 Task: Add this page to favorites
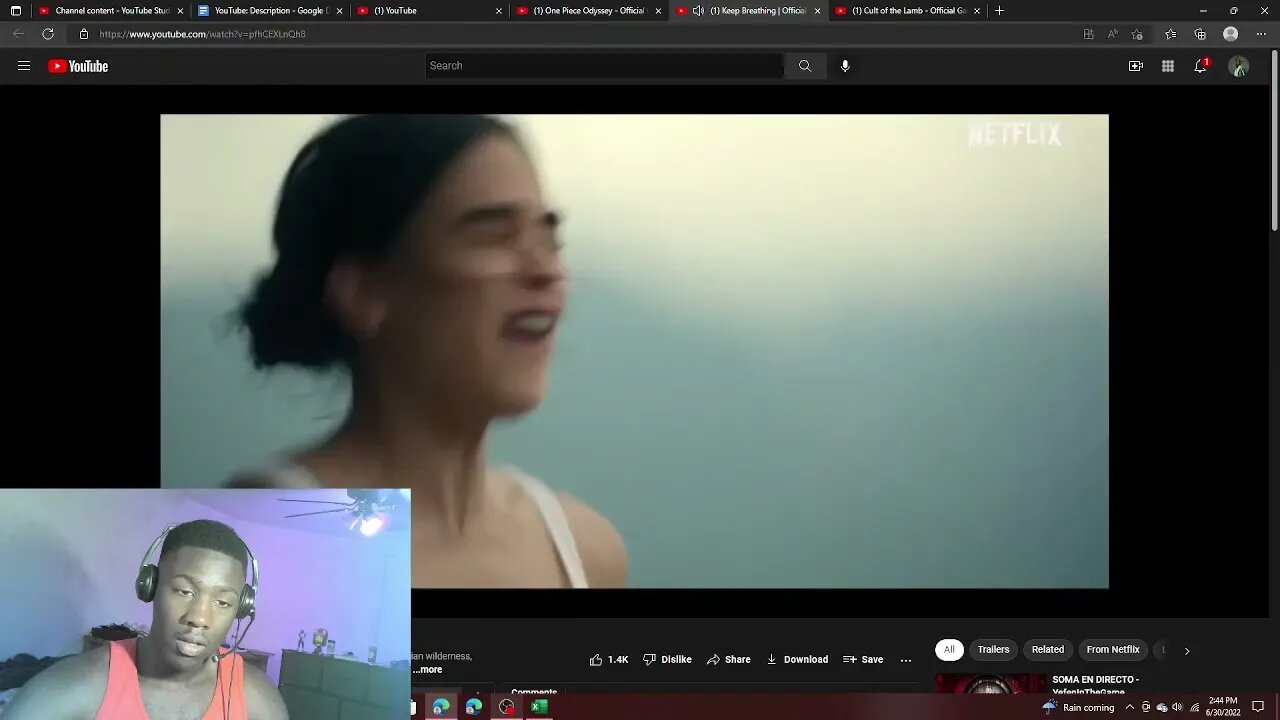[1137, 34]
